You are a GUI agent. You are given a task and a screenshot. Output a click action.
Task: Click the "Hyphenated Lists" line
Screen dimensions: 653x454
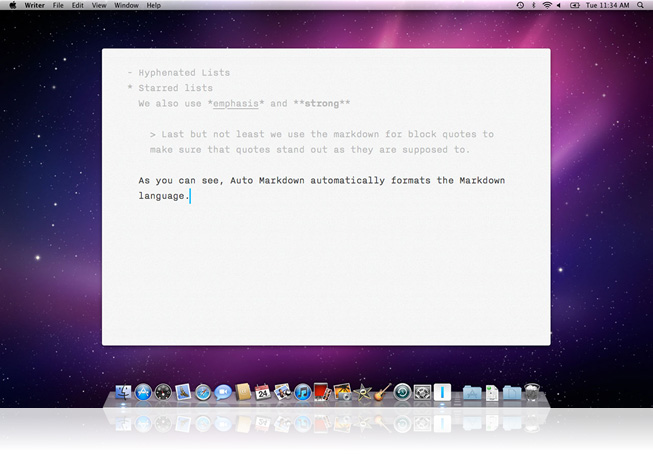pos(184,73)
